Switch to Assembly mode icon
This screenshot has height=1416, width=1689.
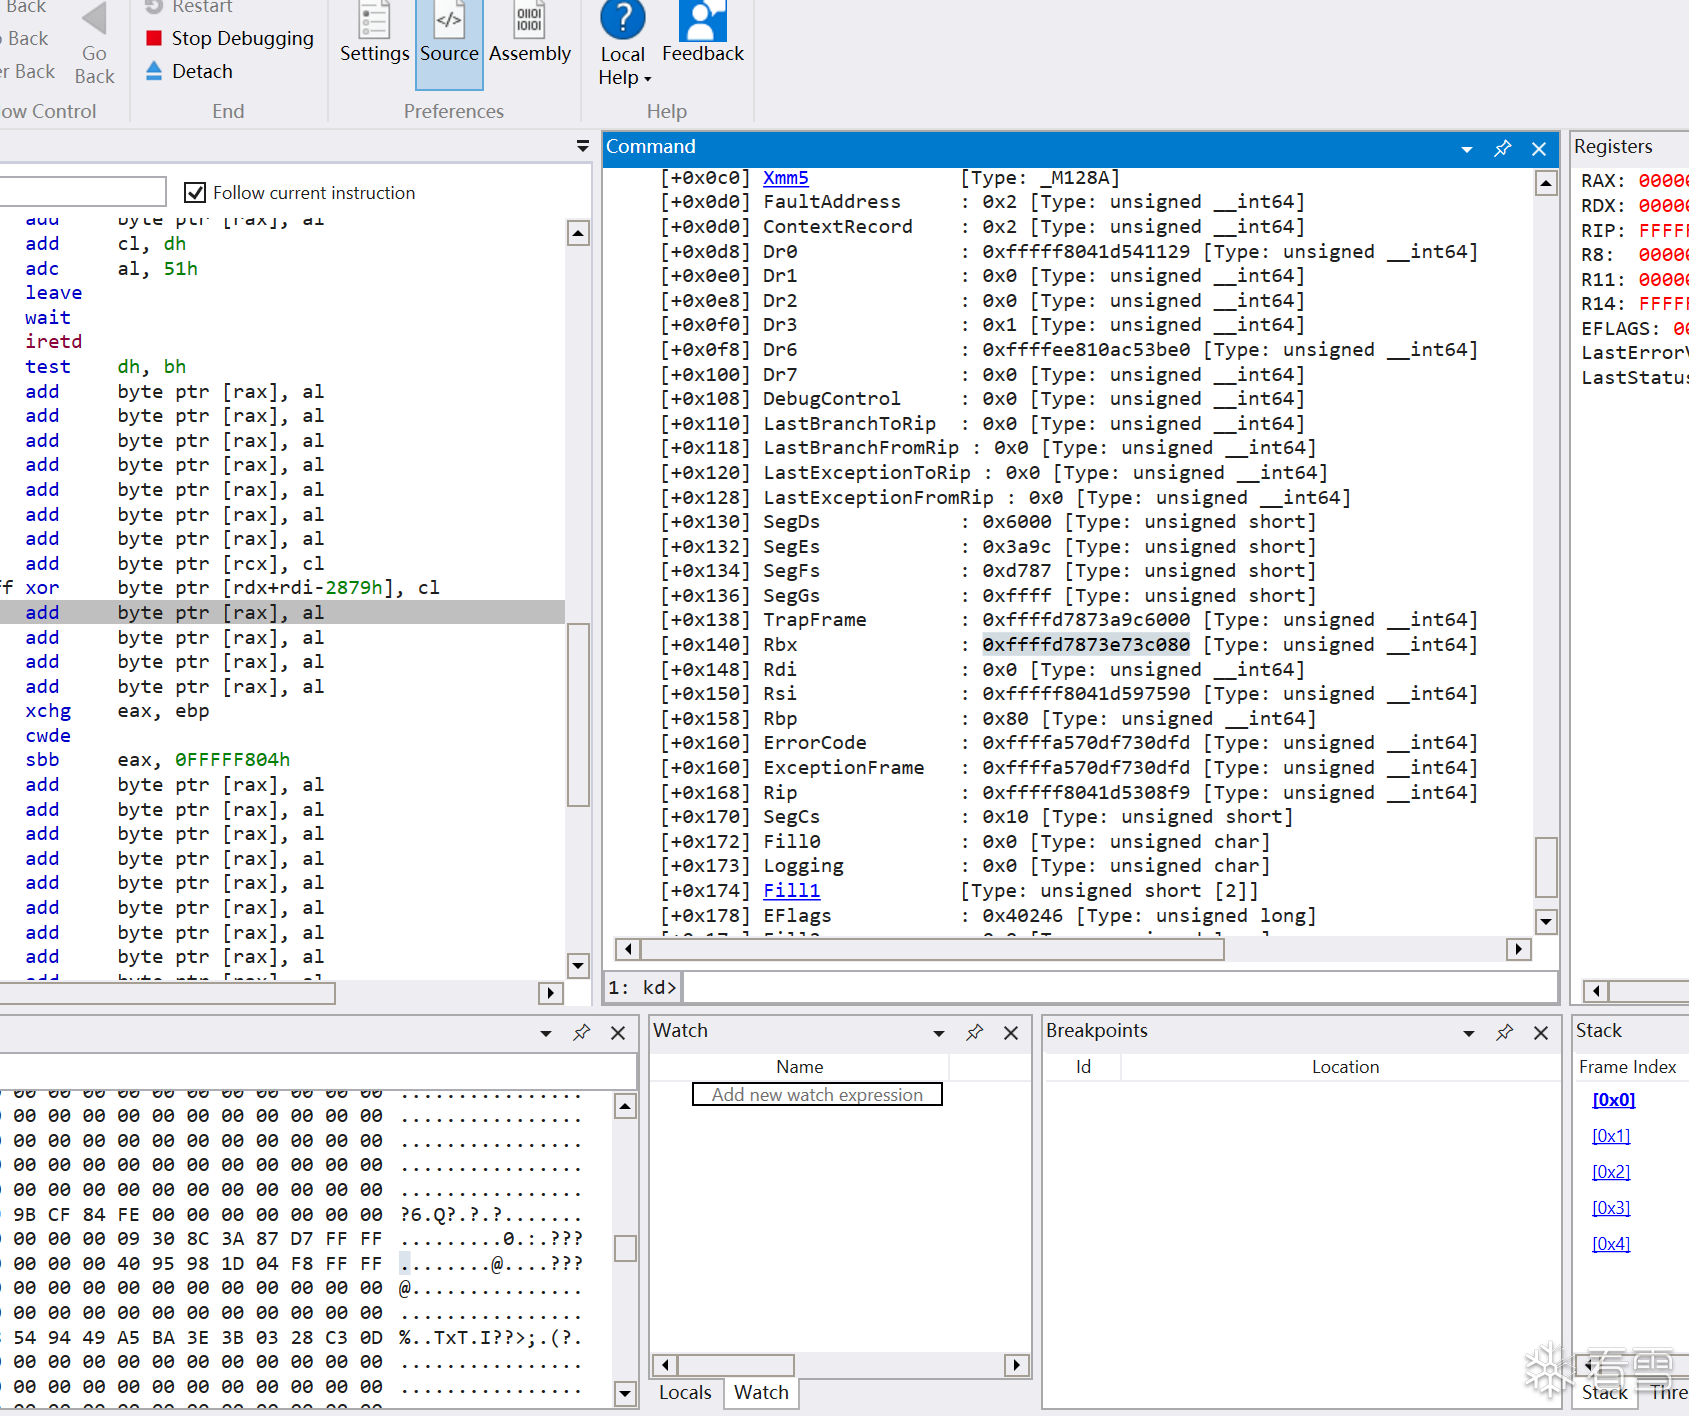pos(529,20)
